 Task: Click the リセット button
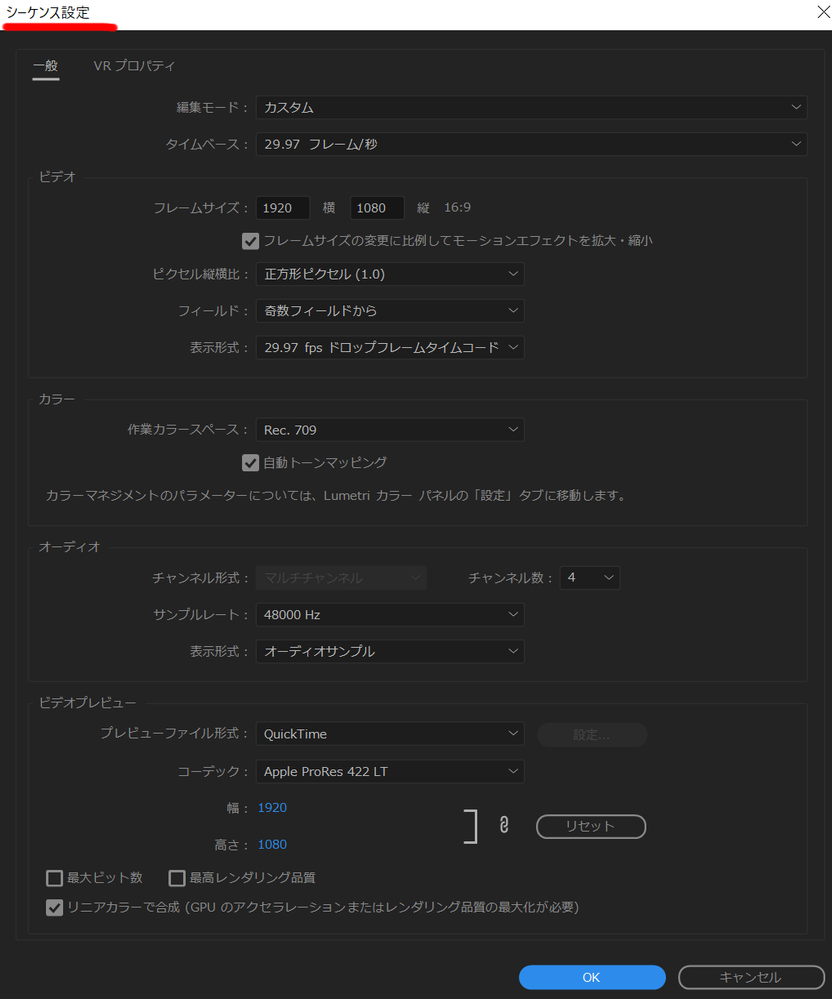tap(591, 826)
